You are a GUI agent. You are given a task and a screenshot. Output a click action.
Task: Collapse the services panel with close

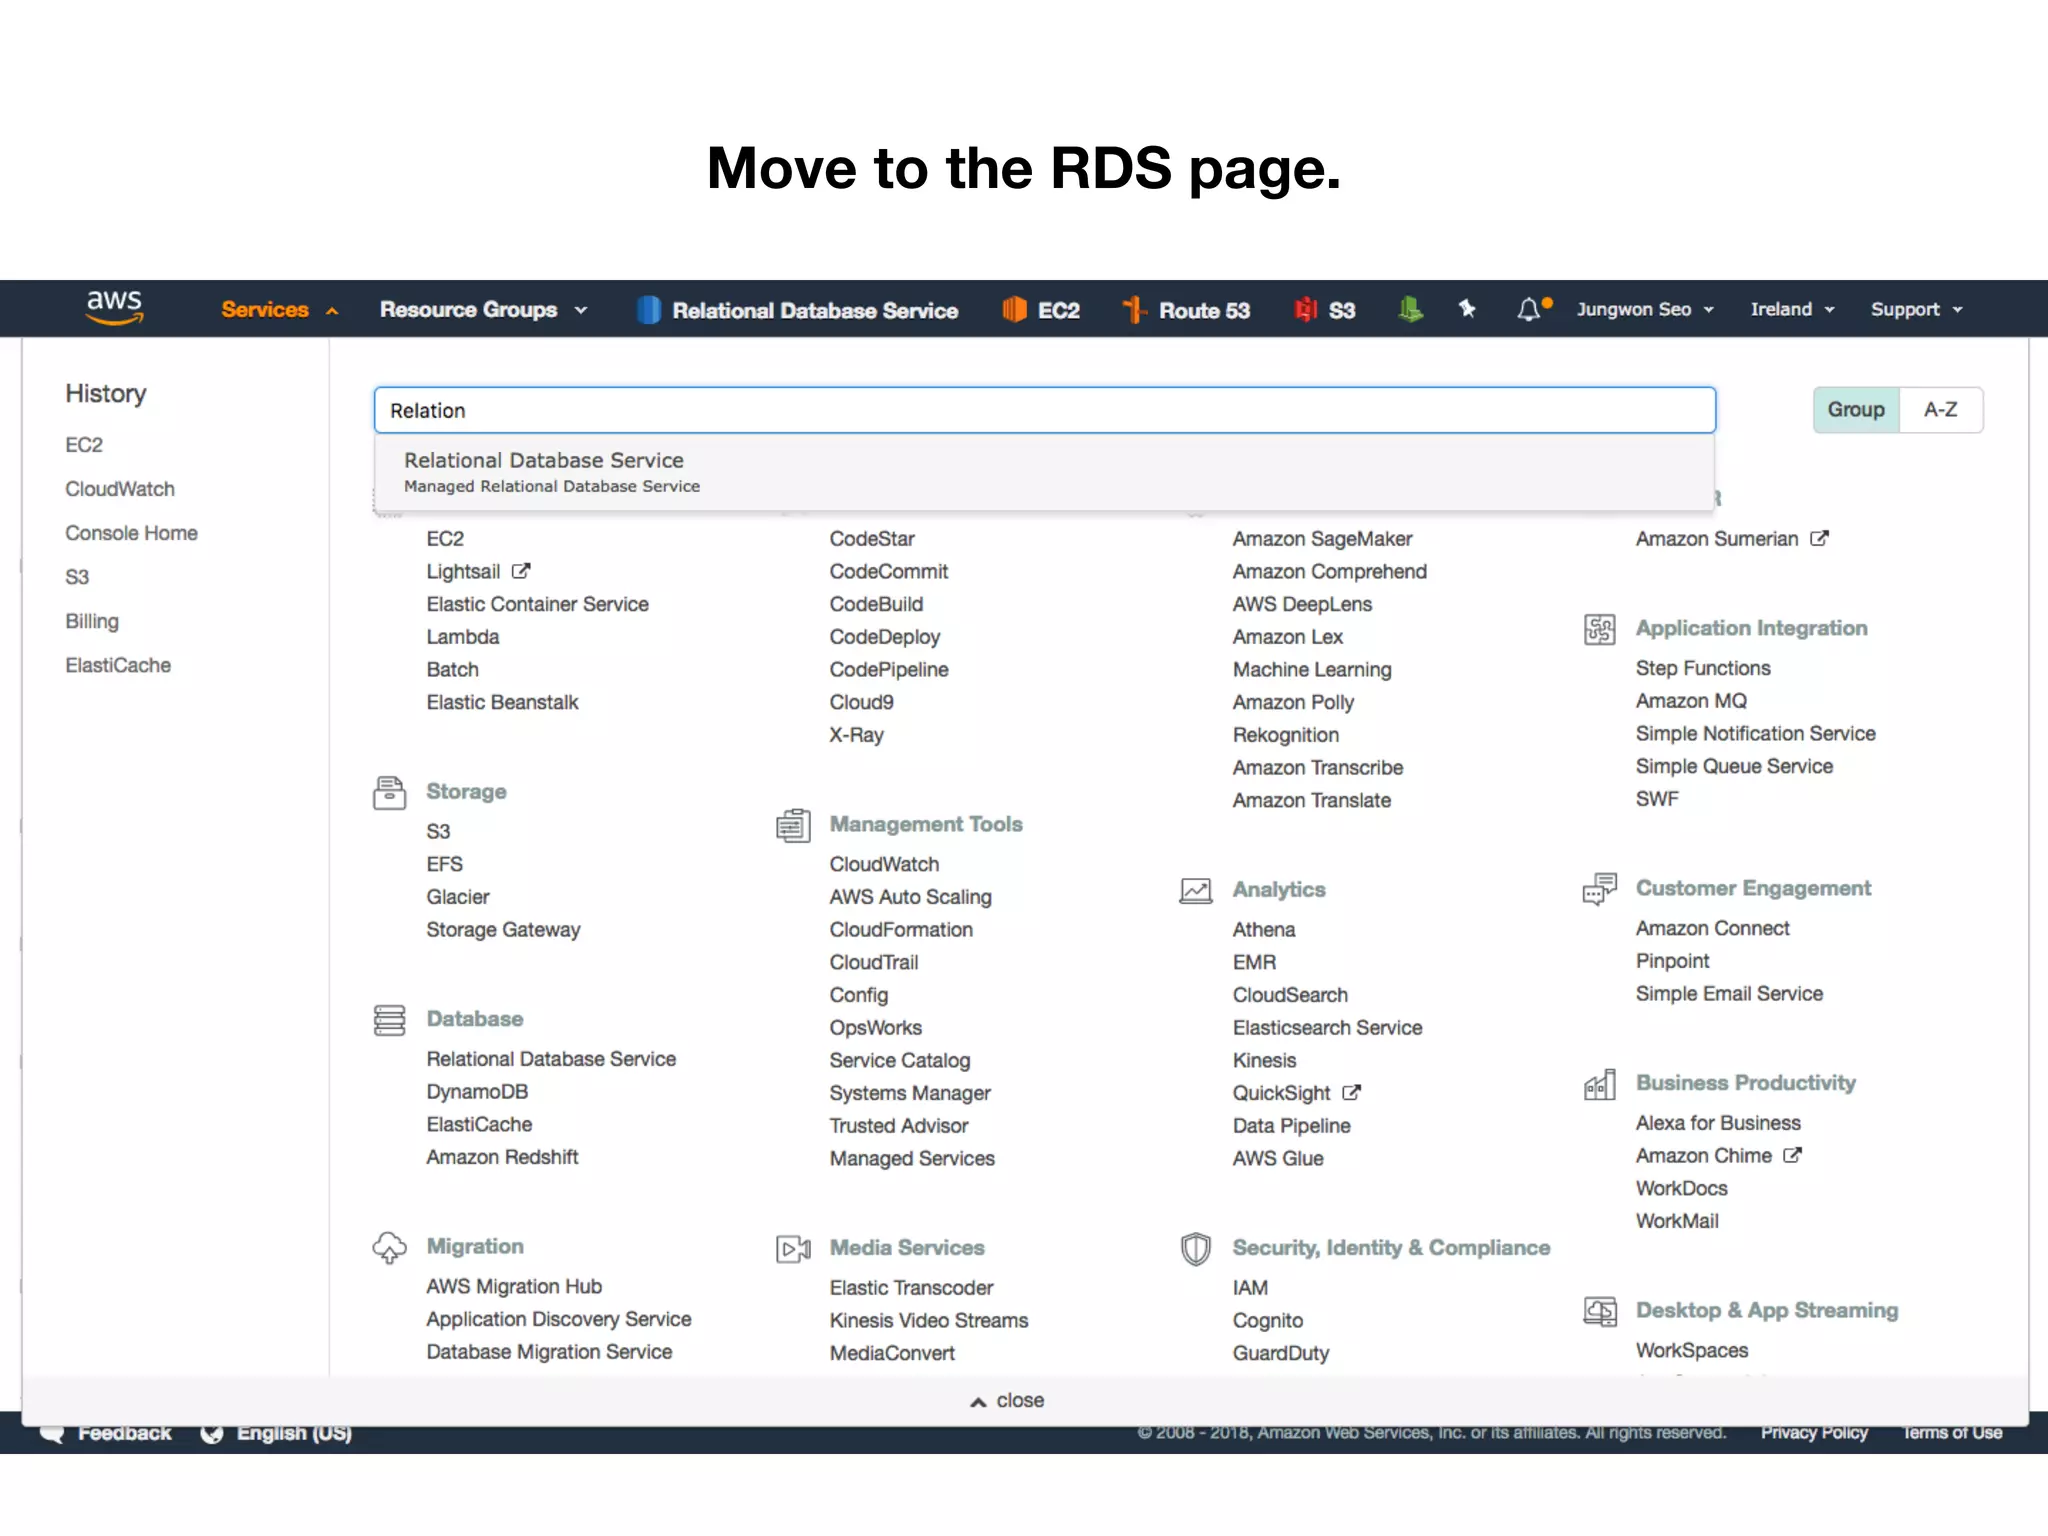click(x=1007, y=1401)
